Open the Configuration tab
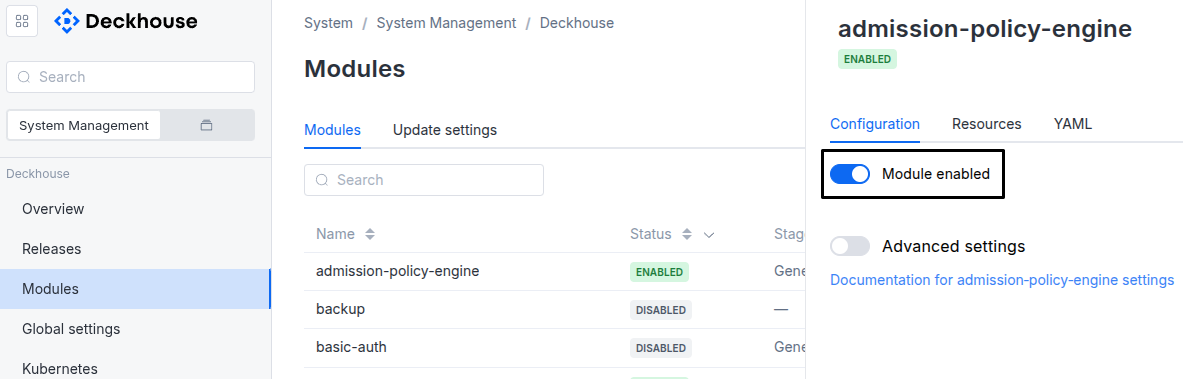Image resolution: width=1183 pixels, height=379 pixels. (874, 124)
